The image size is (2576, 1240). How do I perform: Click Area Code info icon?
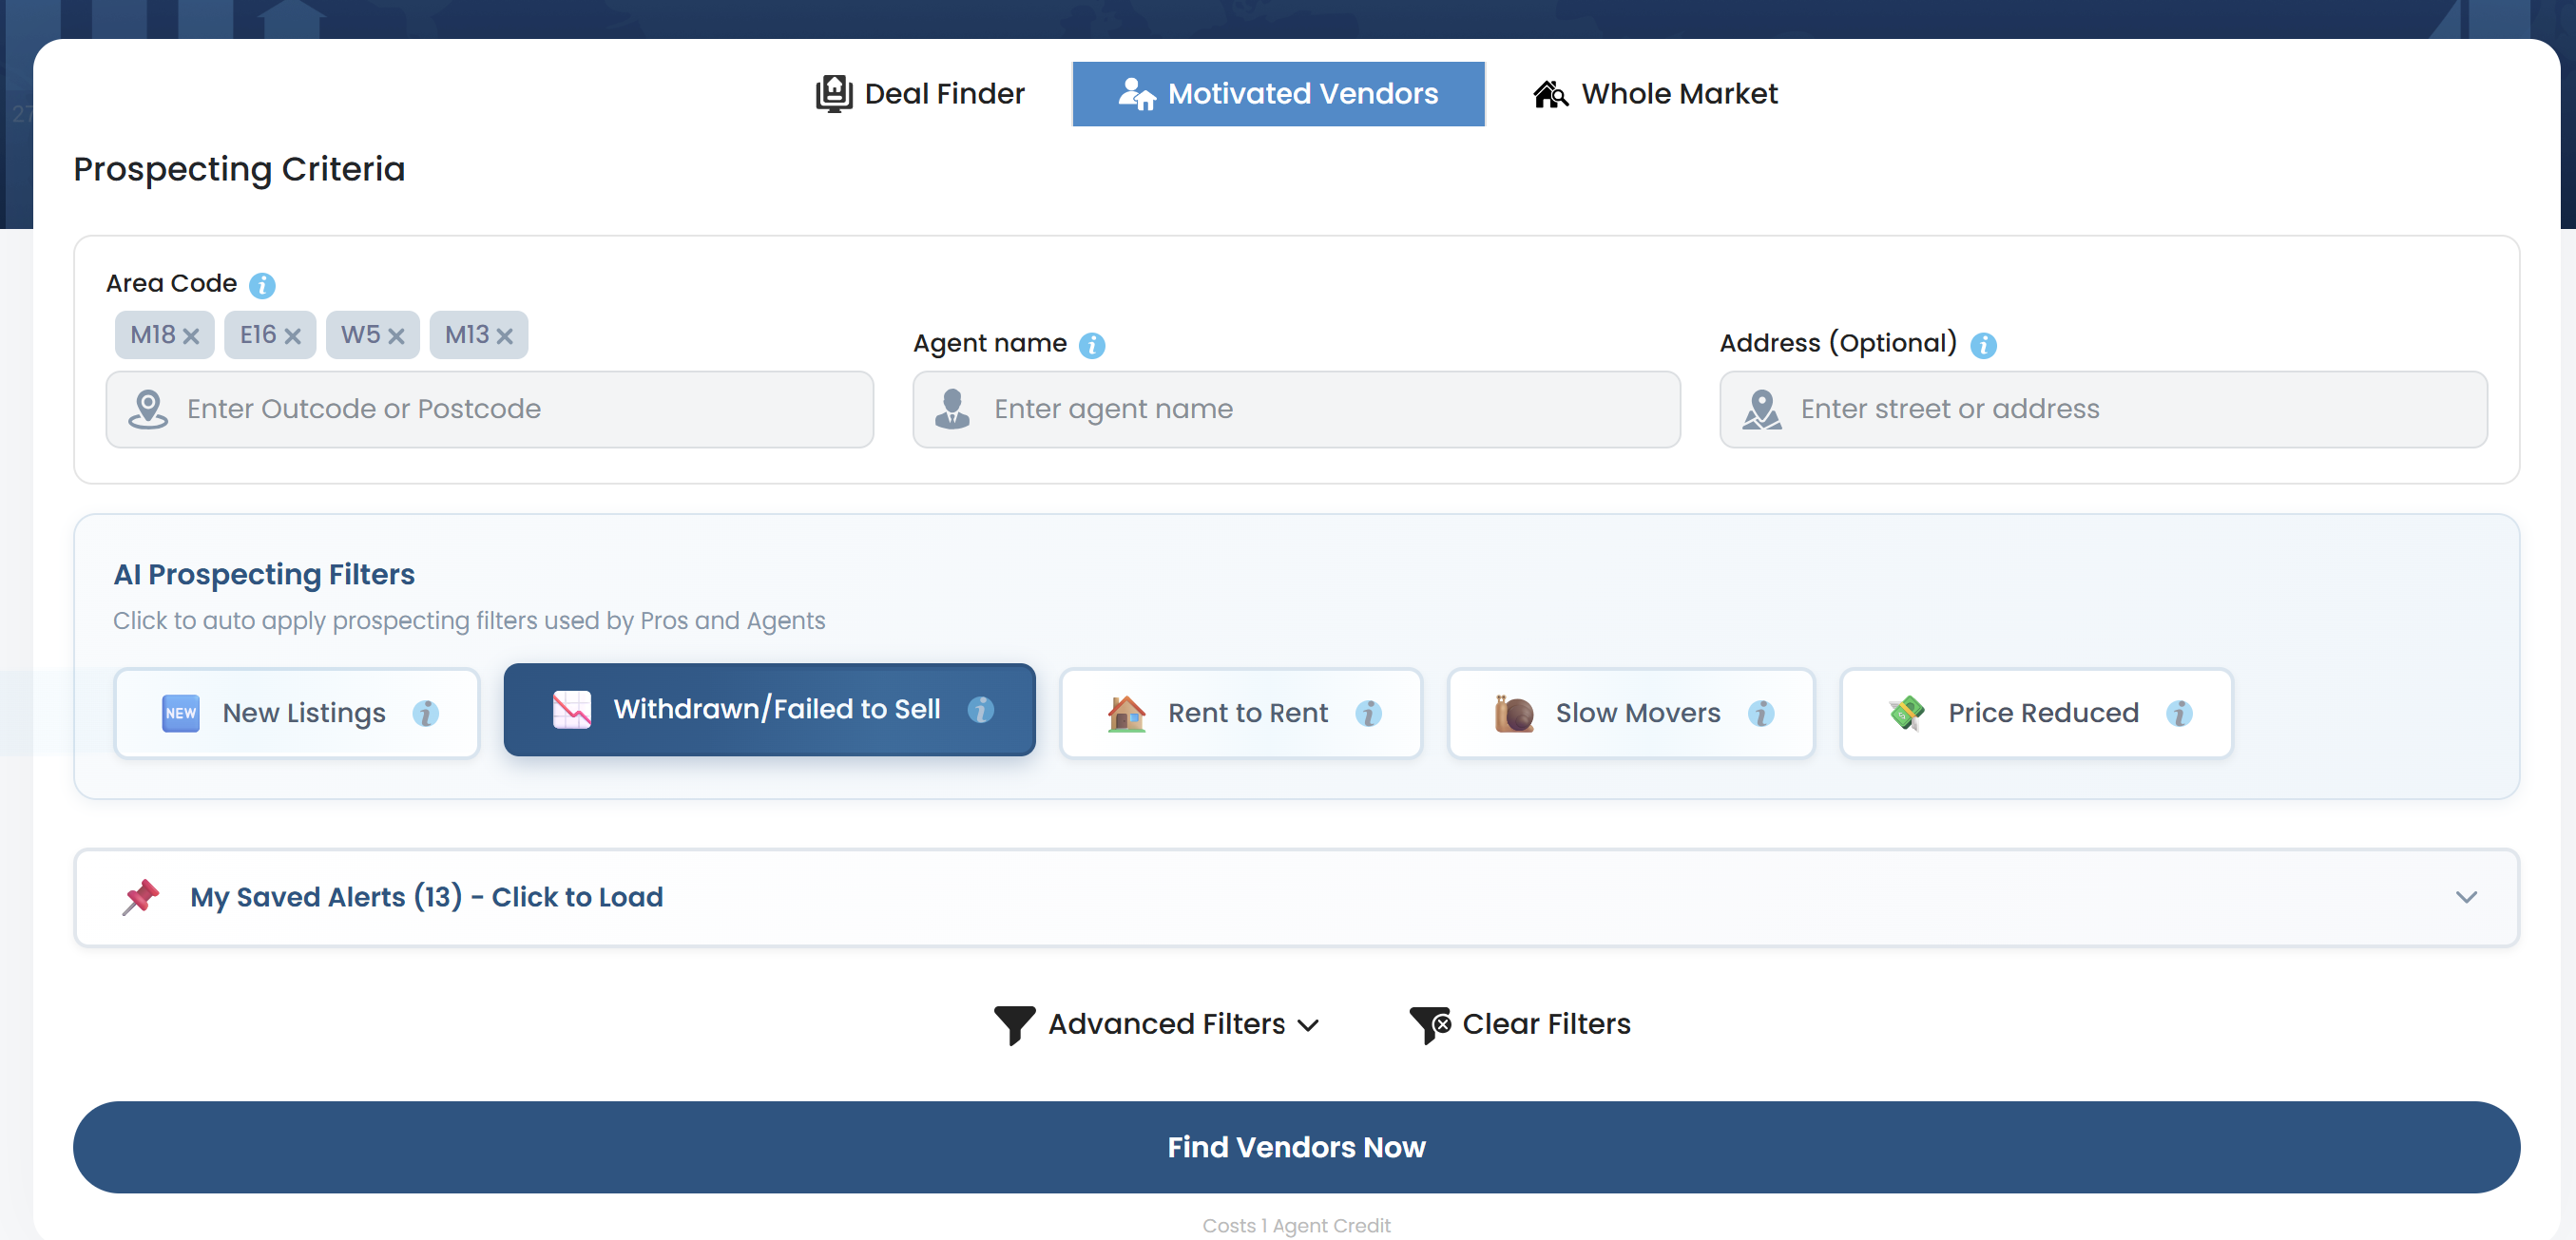pos(262,286)
